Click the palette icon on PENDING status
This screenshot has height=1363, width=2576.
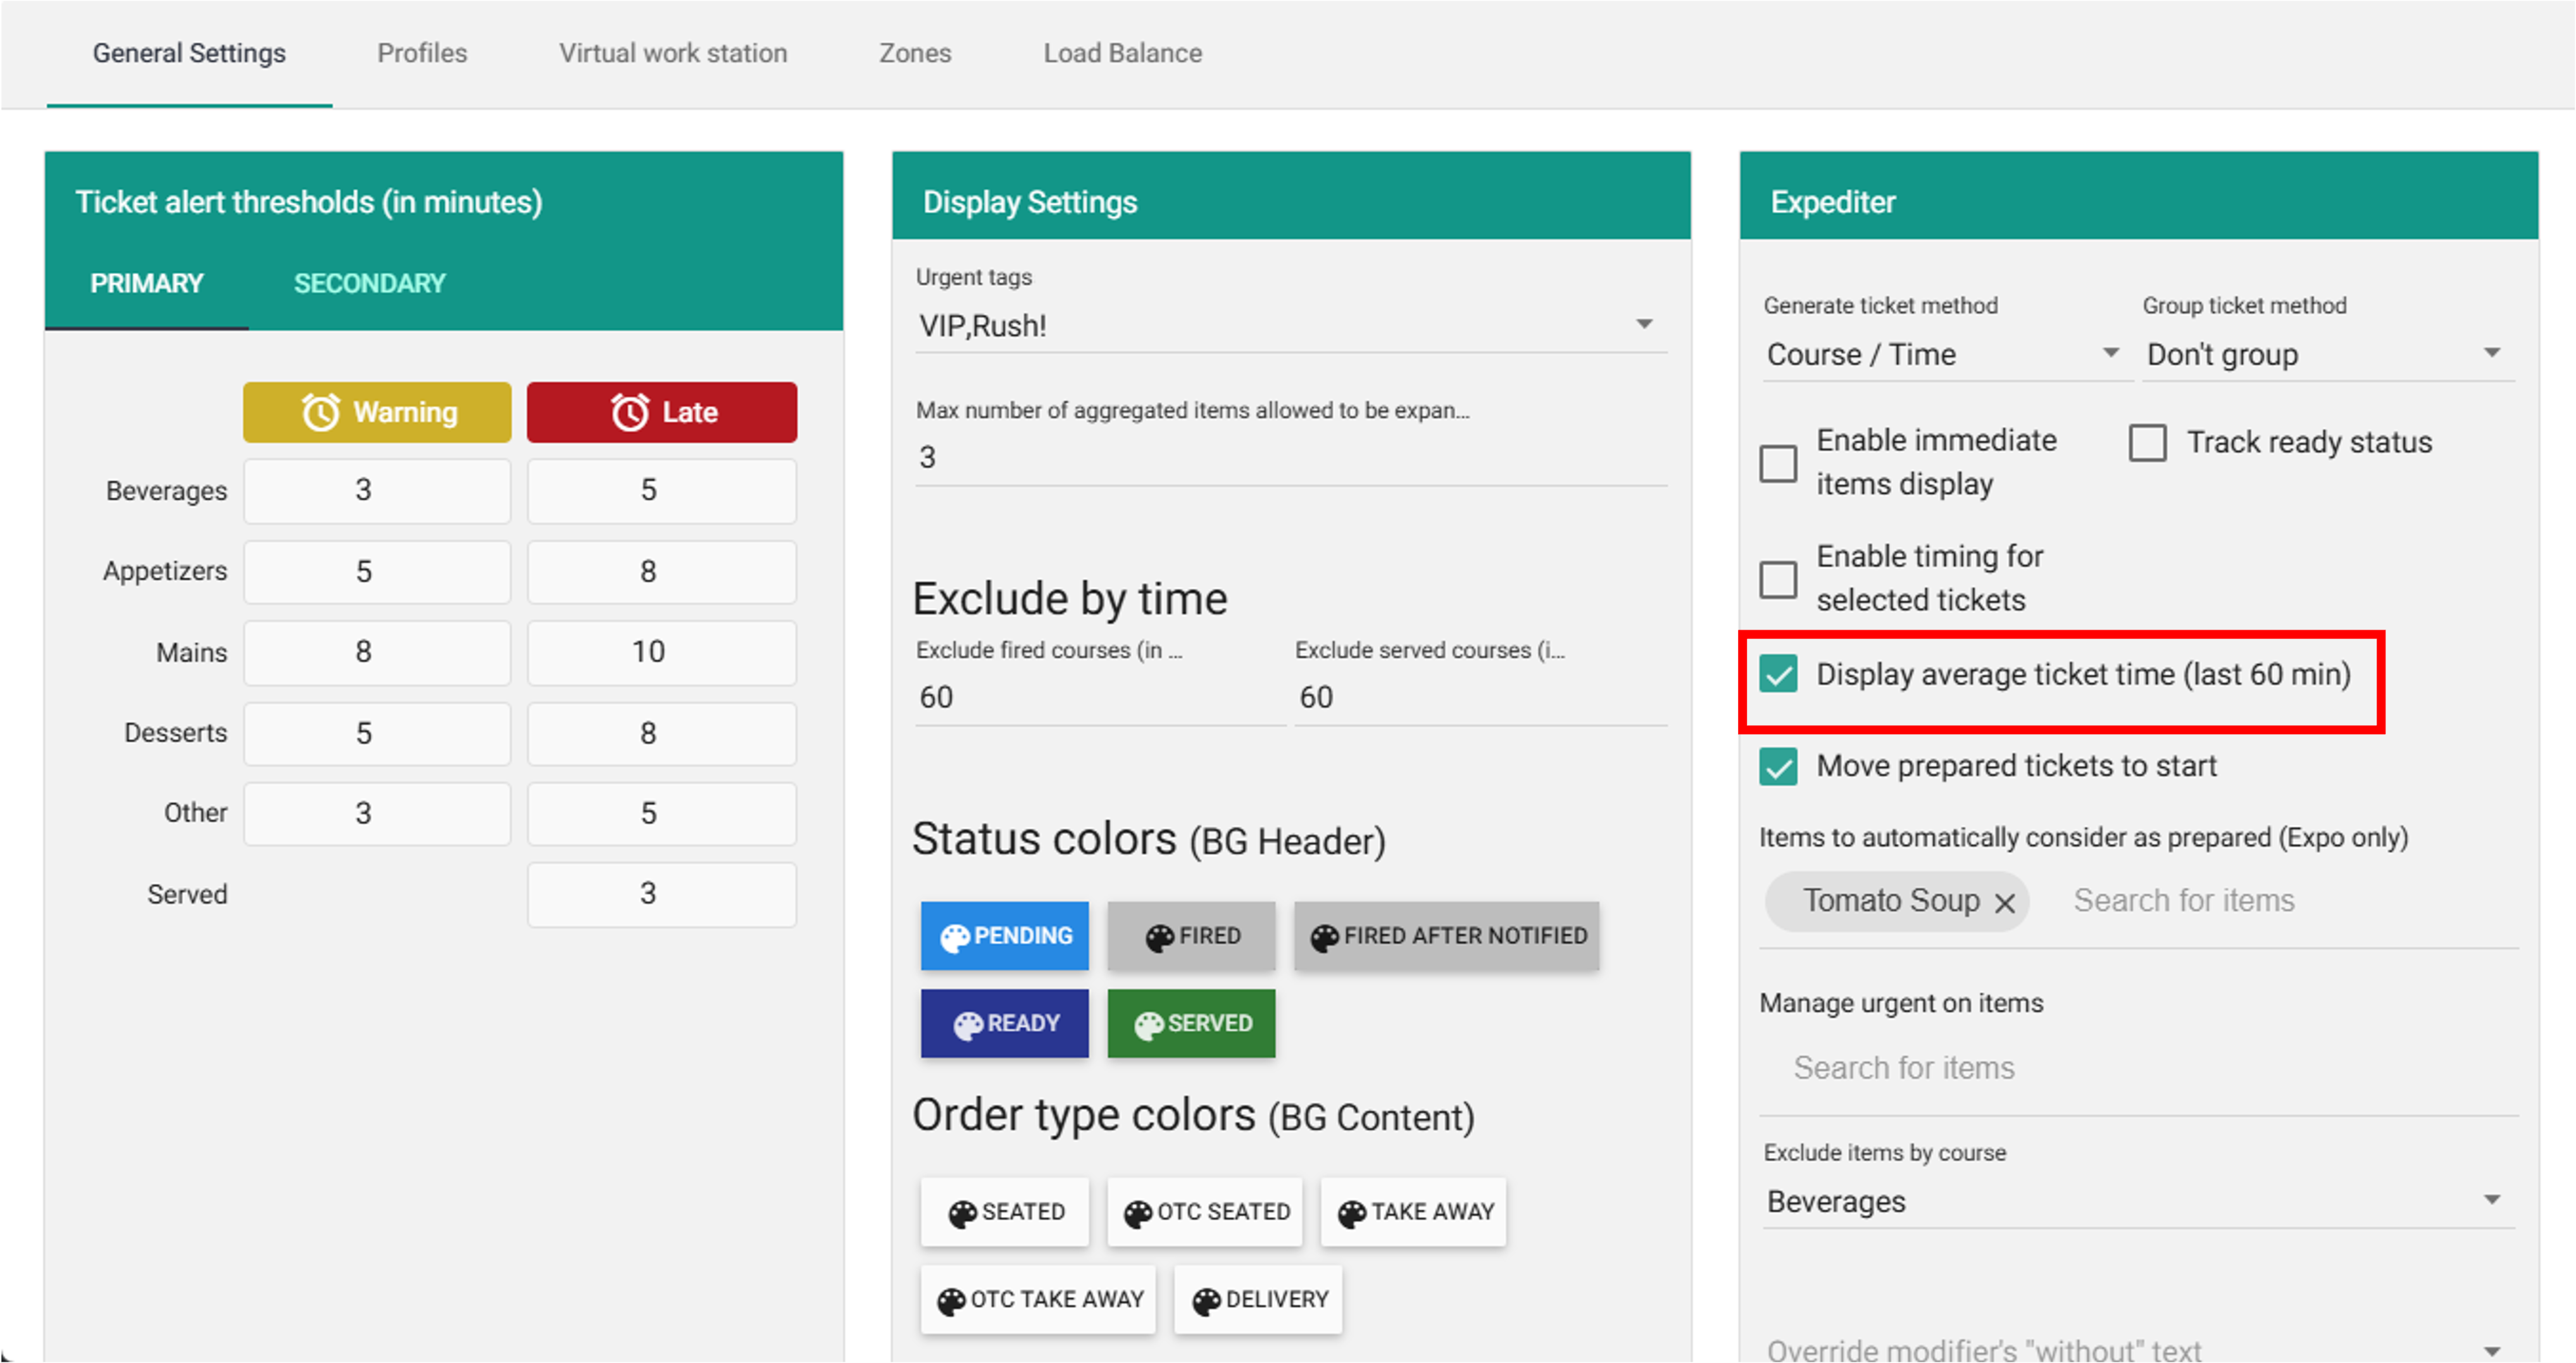[954, 937]
